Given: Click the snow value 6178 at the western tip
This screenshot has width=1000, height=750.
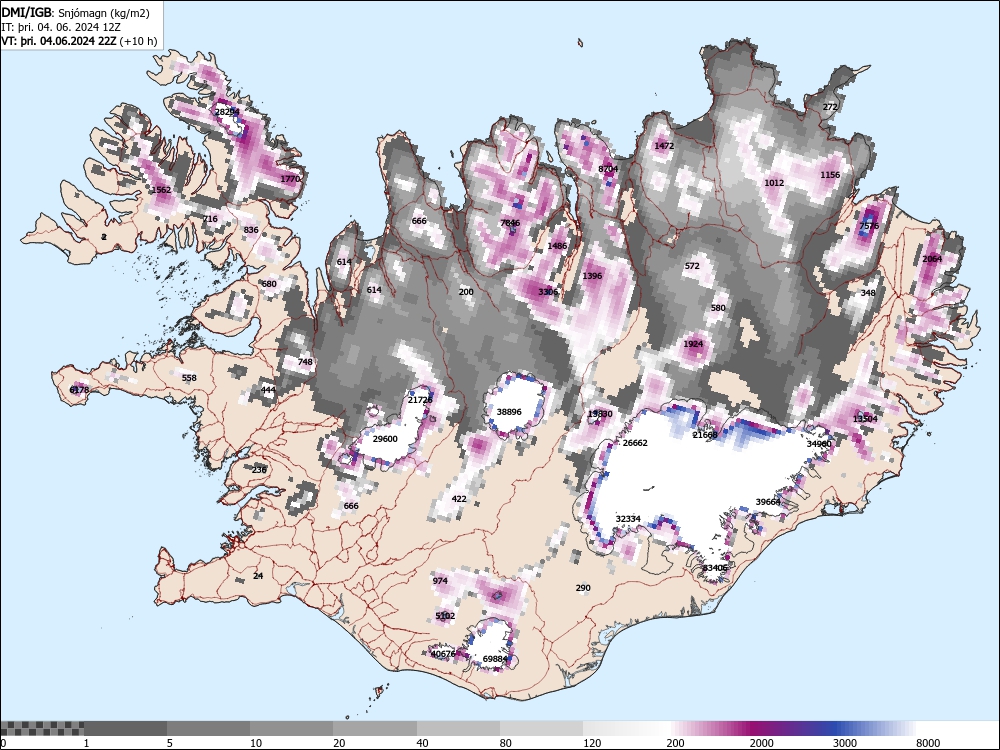Looking at the screenshot, I should click(x=80, y=390).
